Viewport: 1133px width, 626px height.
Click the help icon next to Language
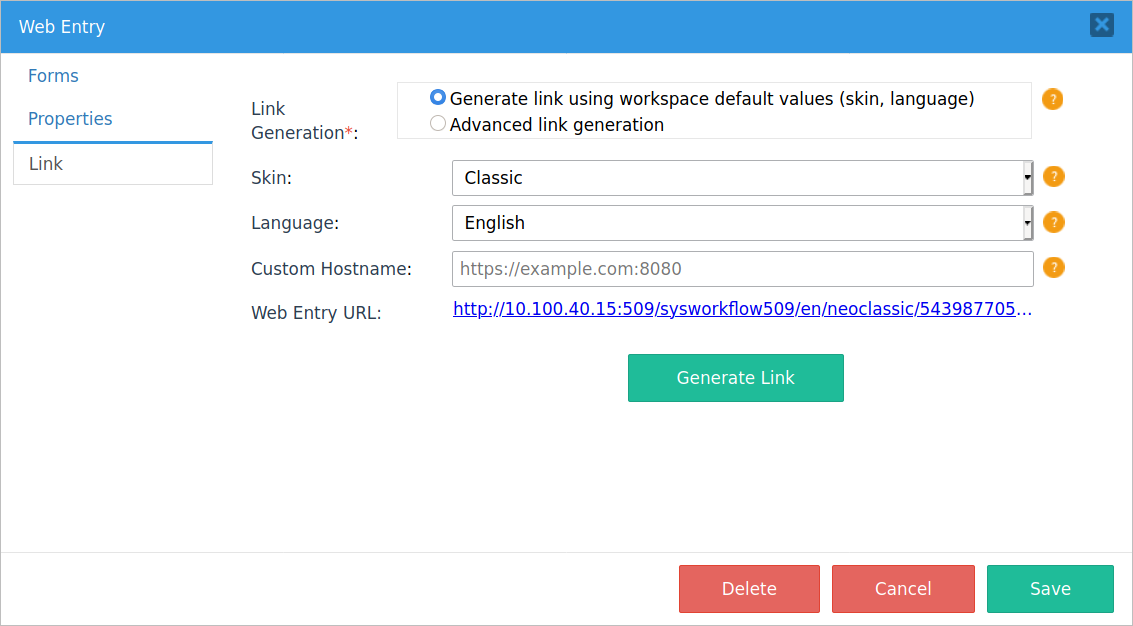coord(1053,222)
